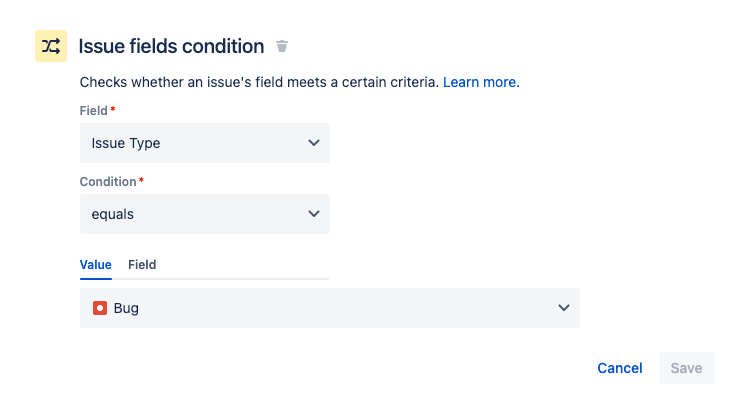Open the equals condition dropdown
This screenshot has width=745, height=395.
(x=205, y=214)
